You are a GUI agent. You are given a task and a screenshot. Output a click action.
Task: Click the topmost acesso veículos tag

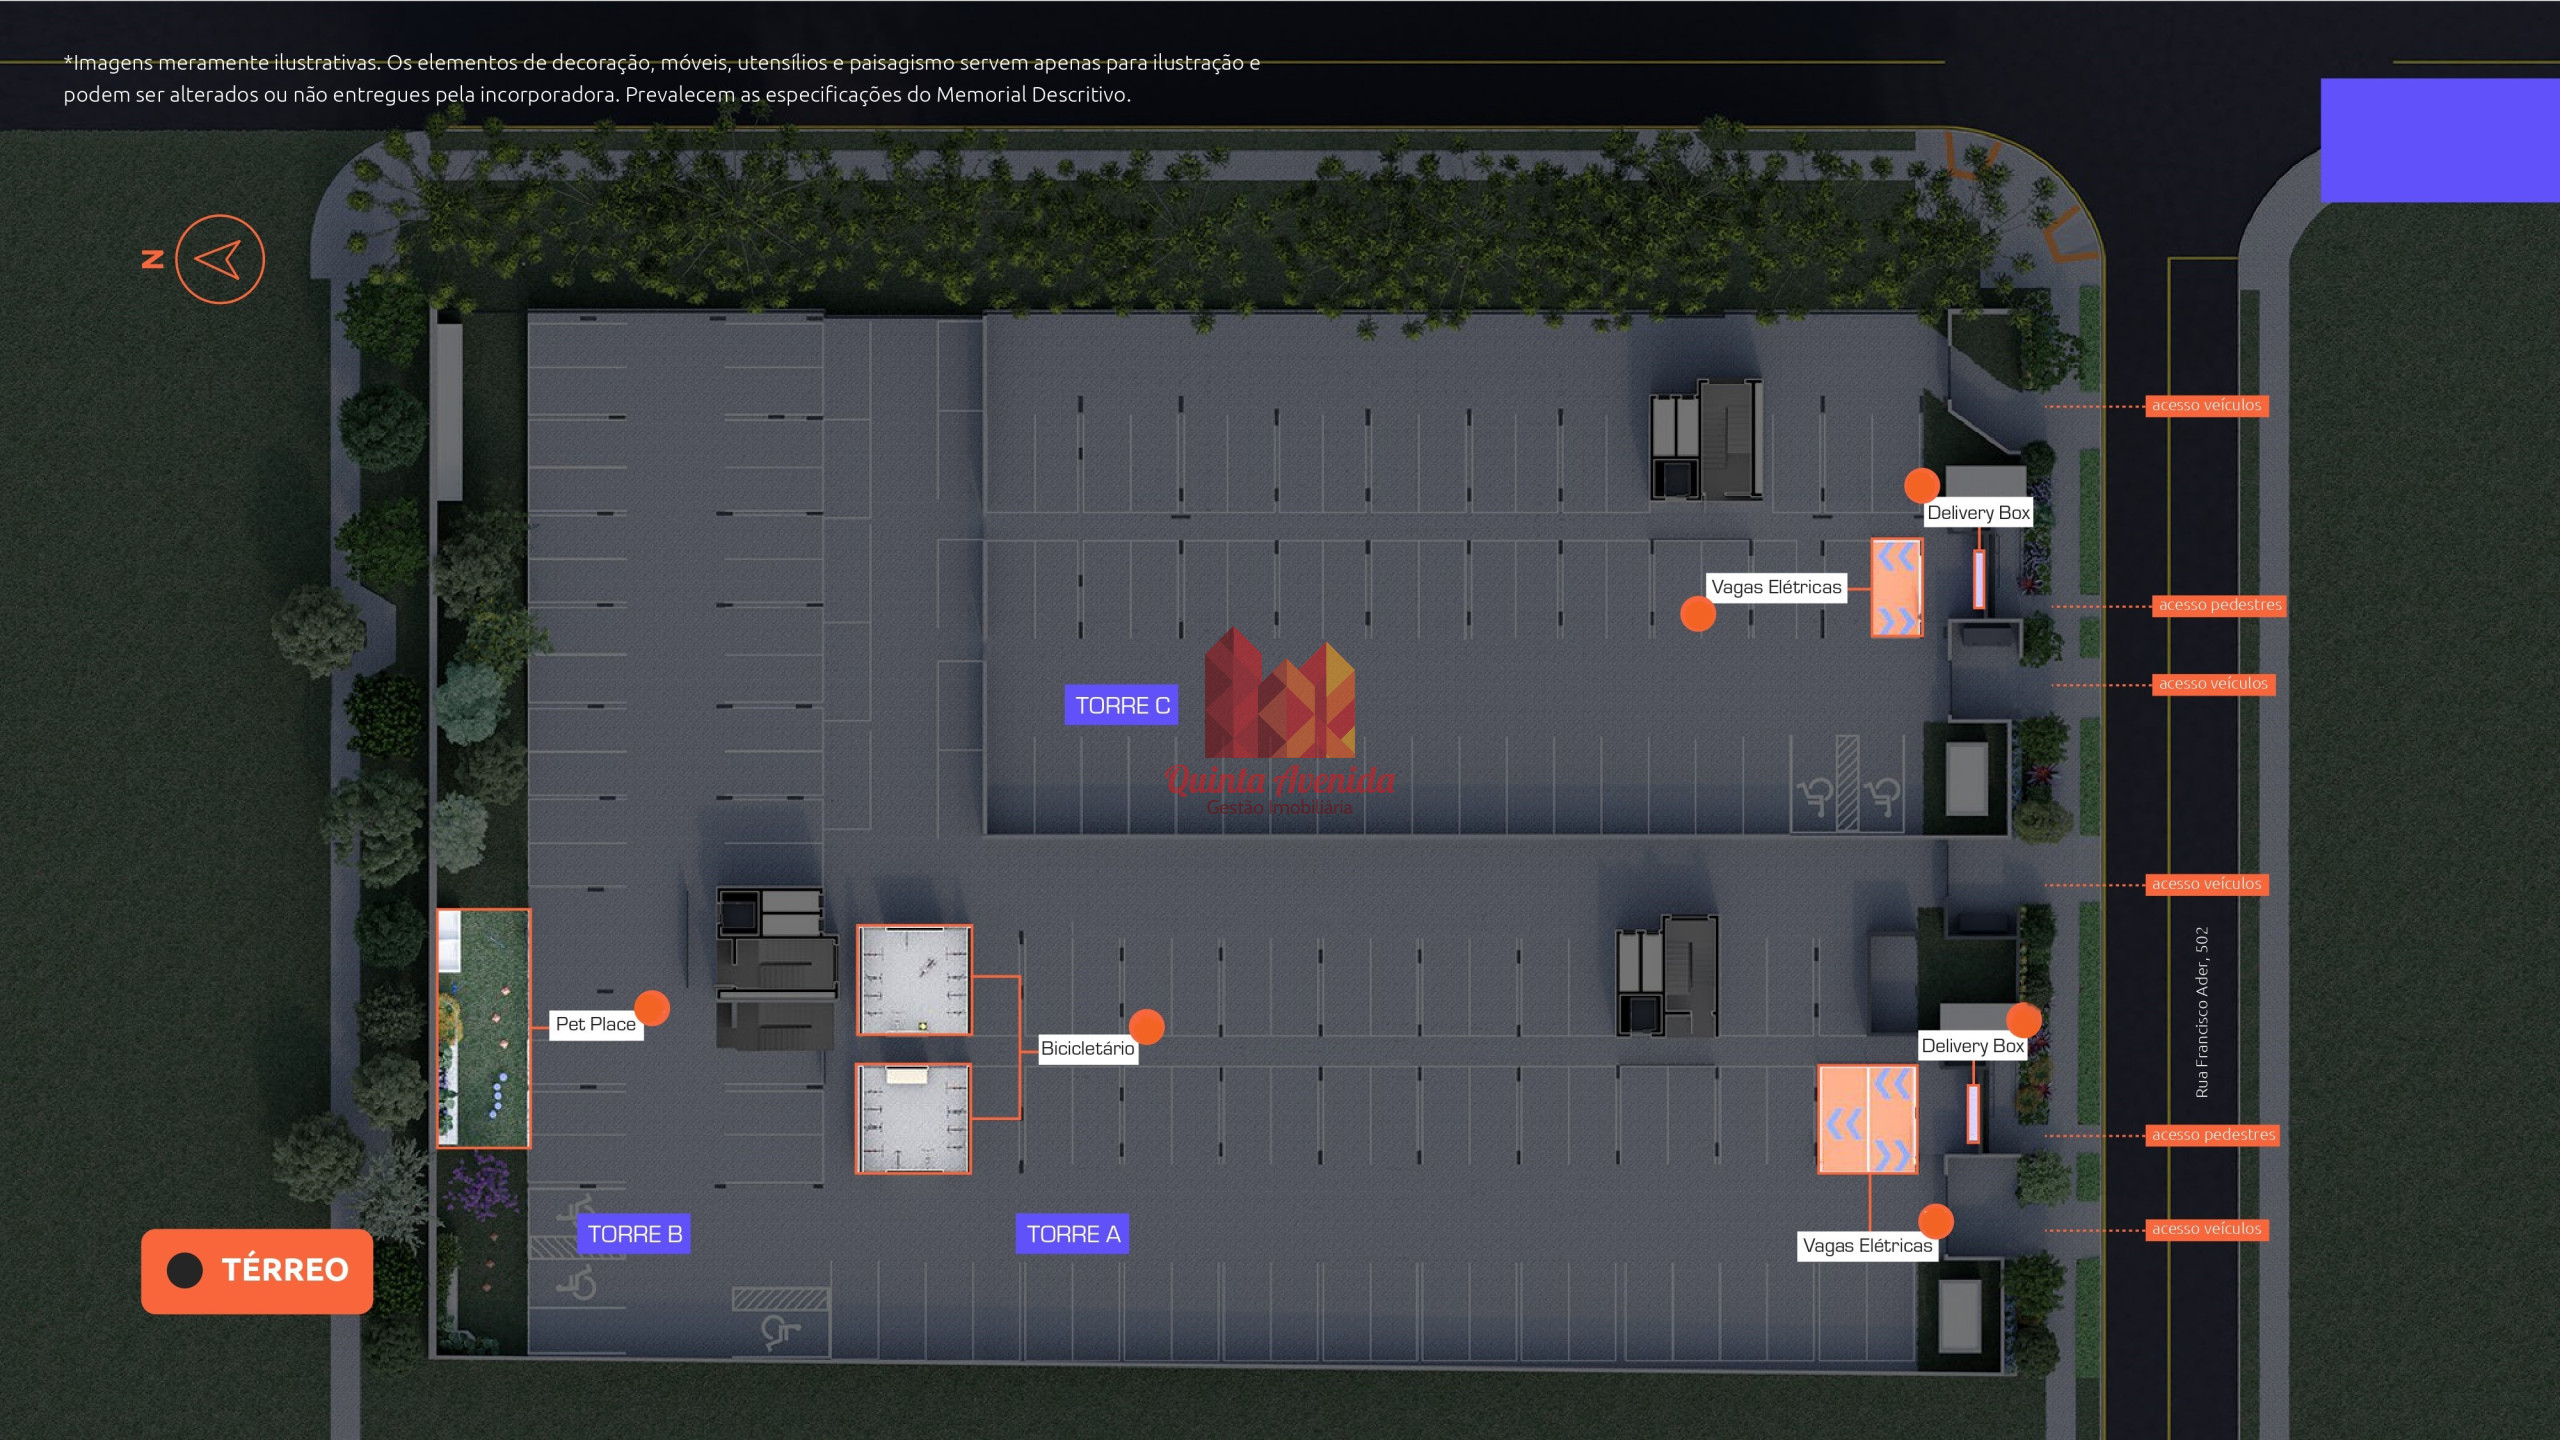[2206, 405]
